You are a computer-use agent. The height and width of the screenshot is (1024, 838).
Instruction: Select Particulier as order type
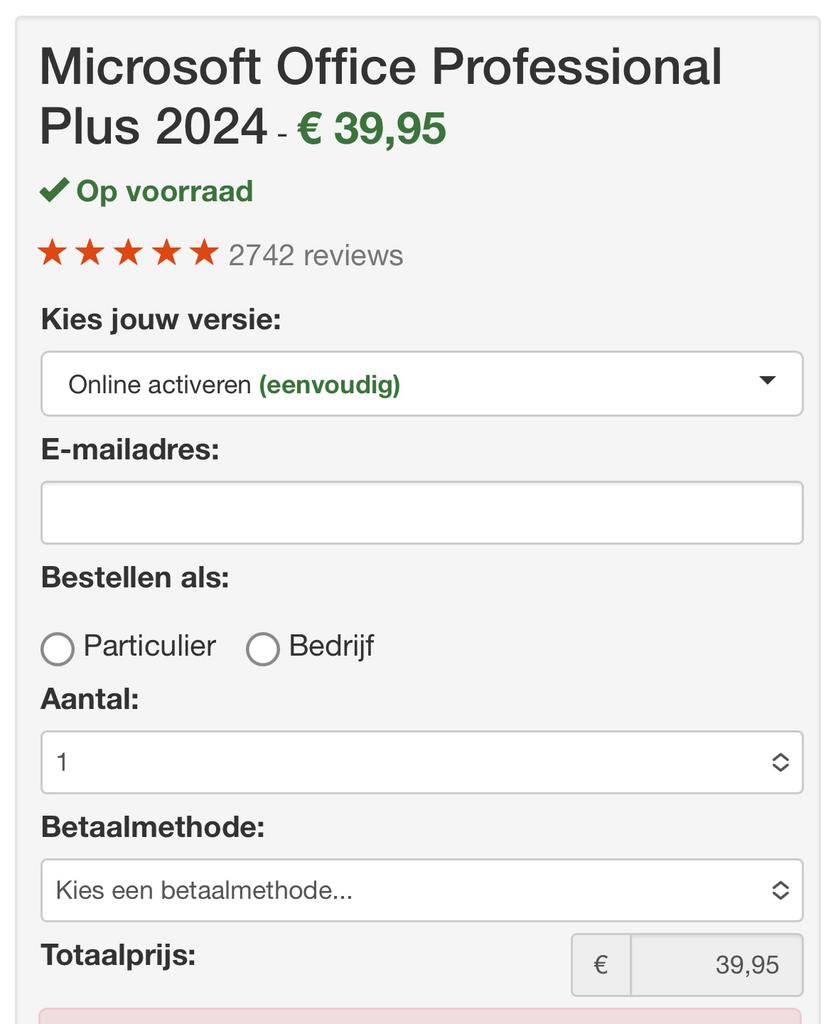pyautogui.click(x=57, y=649)
